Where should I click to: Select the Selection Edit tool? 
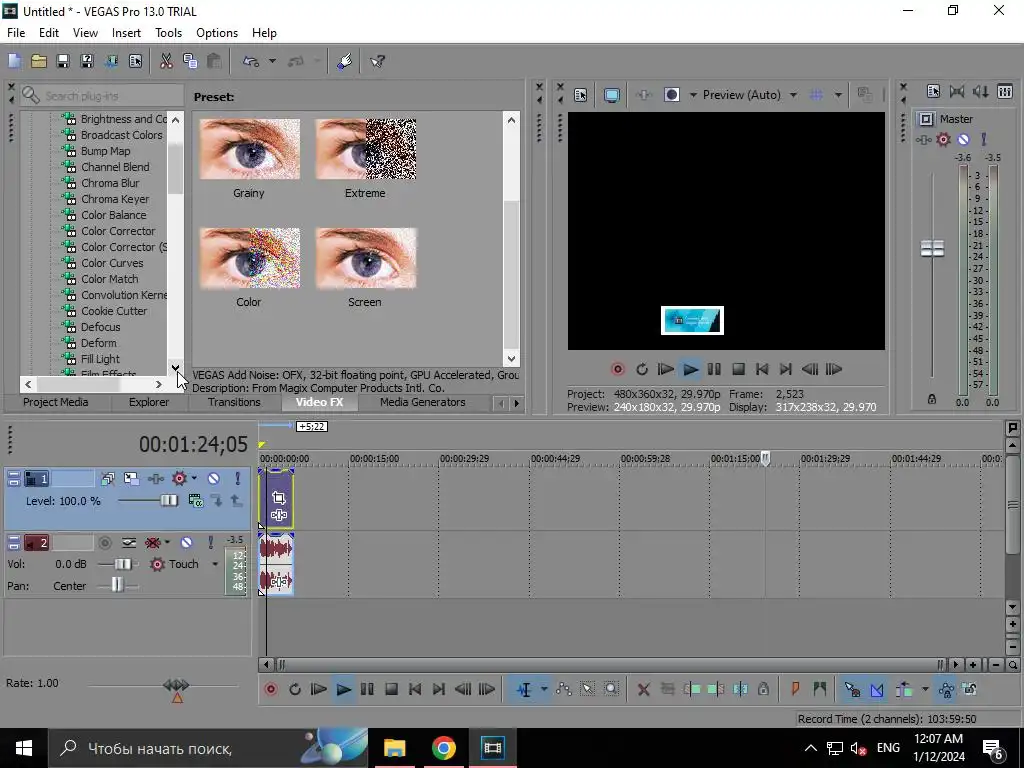[x=587, y=689]
